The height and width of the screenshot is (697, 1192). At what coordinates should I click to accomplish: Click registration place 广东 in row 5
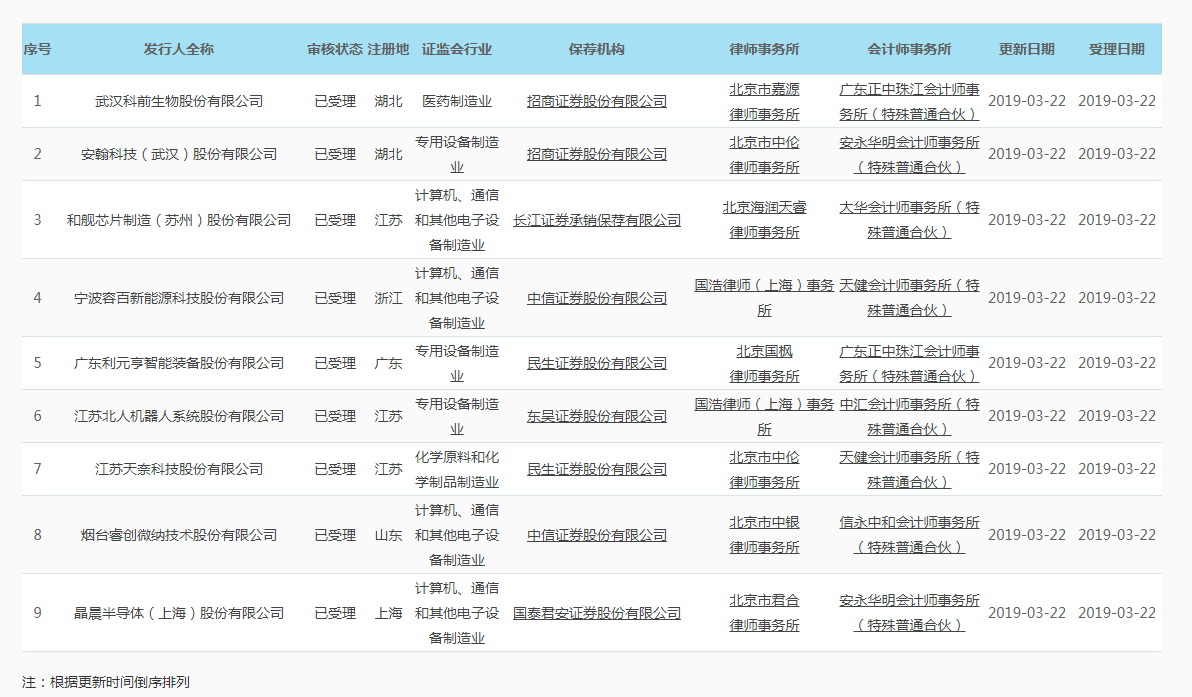[388, 363]
